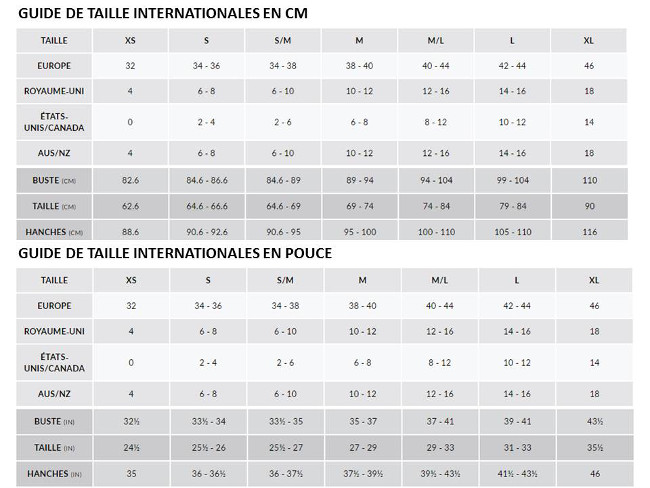Click the TAILLE (IN) row label
This screenshot has width=650, height=488.
click(x=55, y=447)
